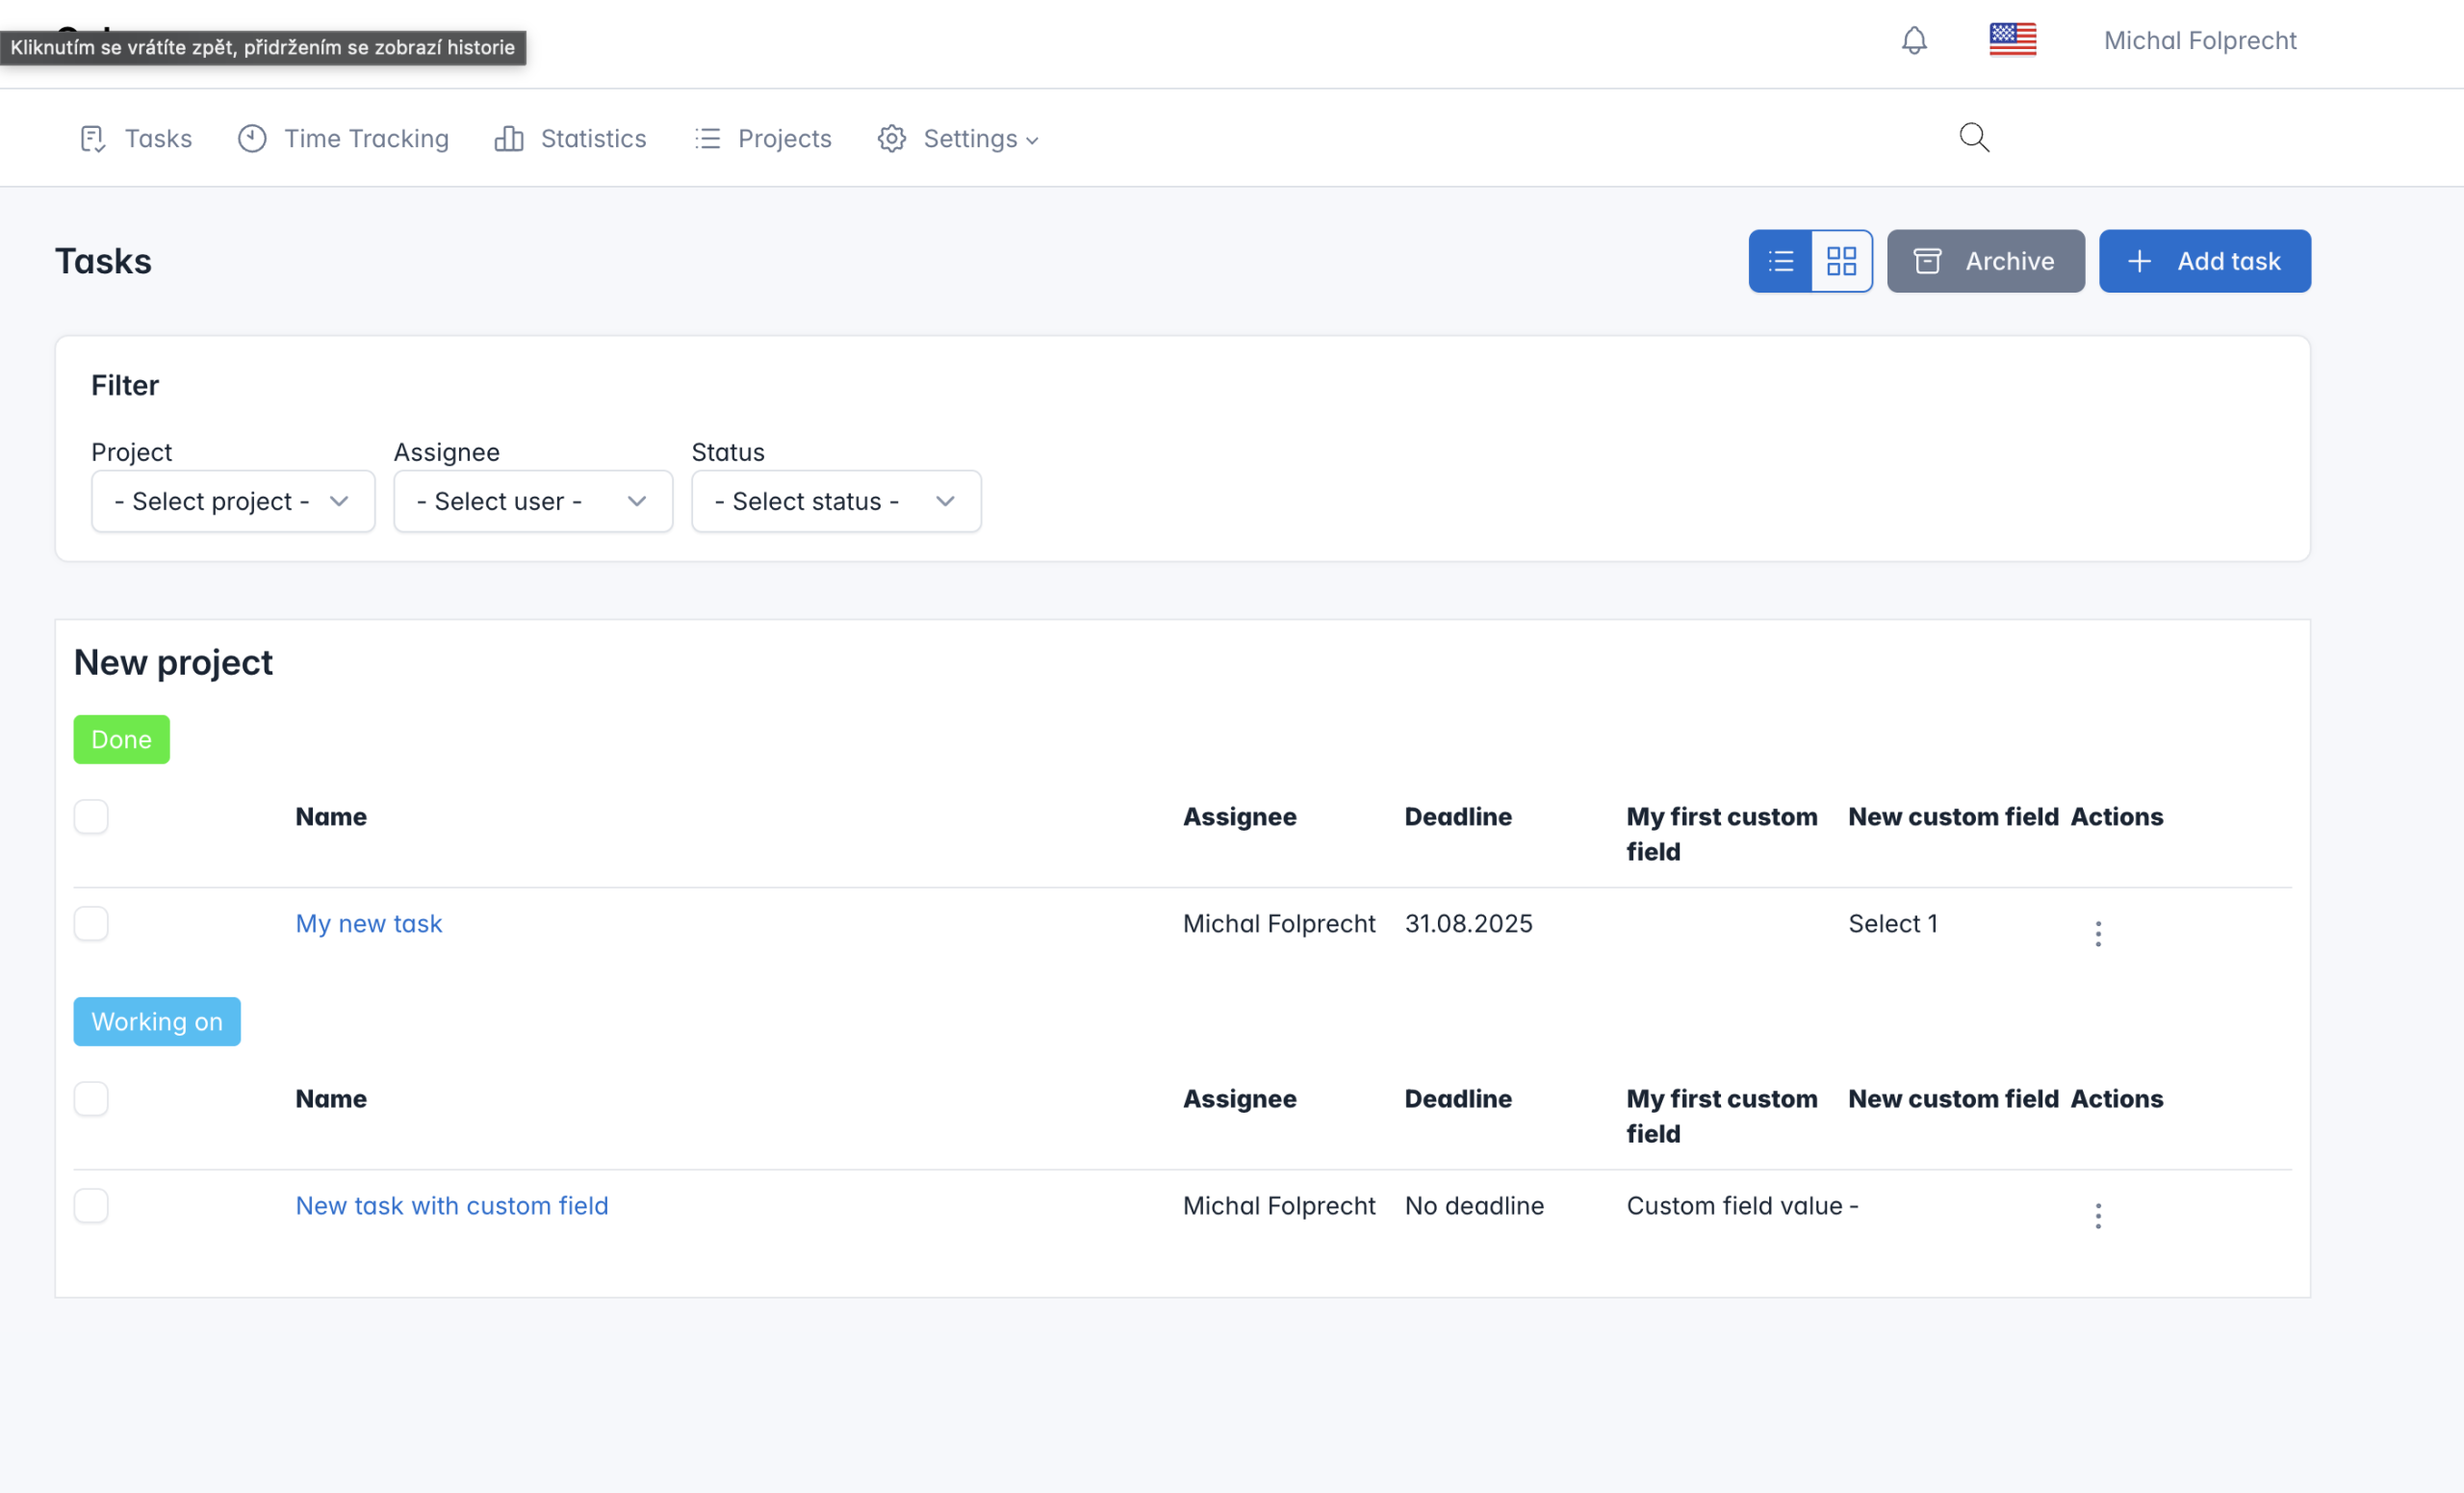This screenshot has height=1493, width=2464.
Task: Switch to grid board view
Action: (1841, 261)
